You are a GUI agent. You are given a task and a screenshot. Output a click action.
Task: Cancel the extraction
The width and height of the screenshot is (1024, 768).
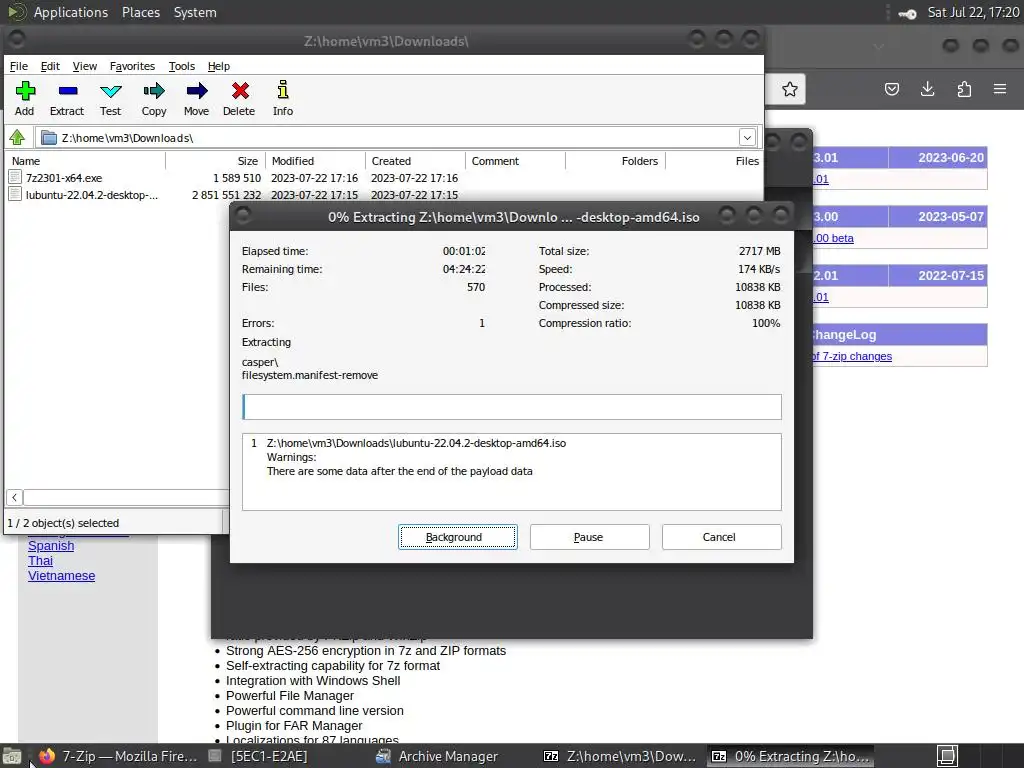click(x=721, y=537)
